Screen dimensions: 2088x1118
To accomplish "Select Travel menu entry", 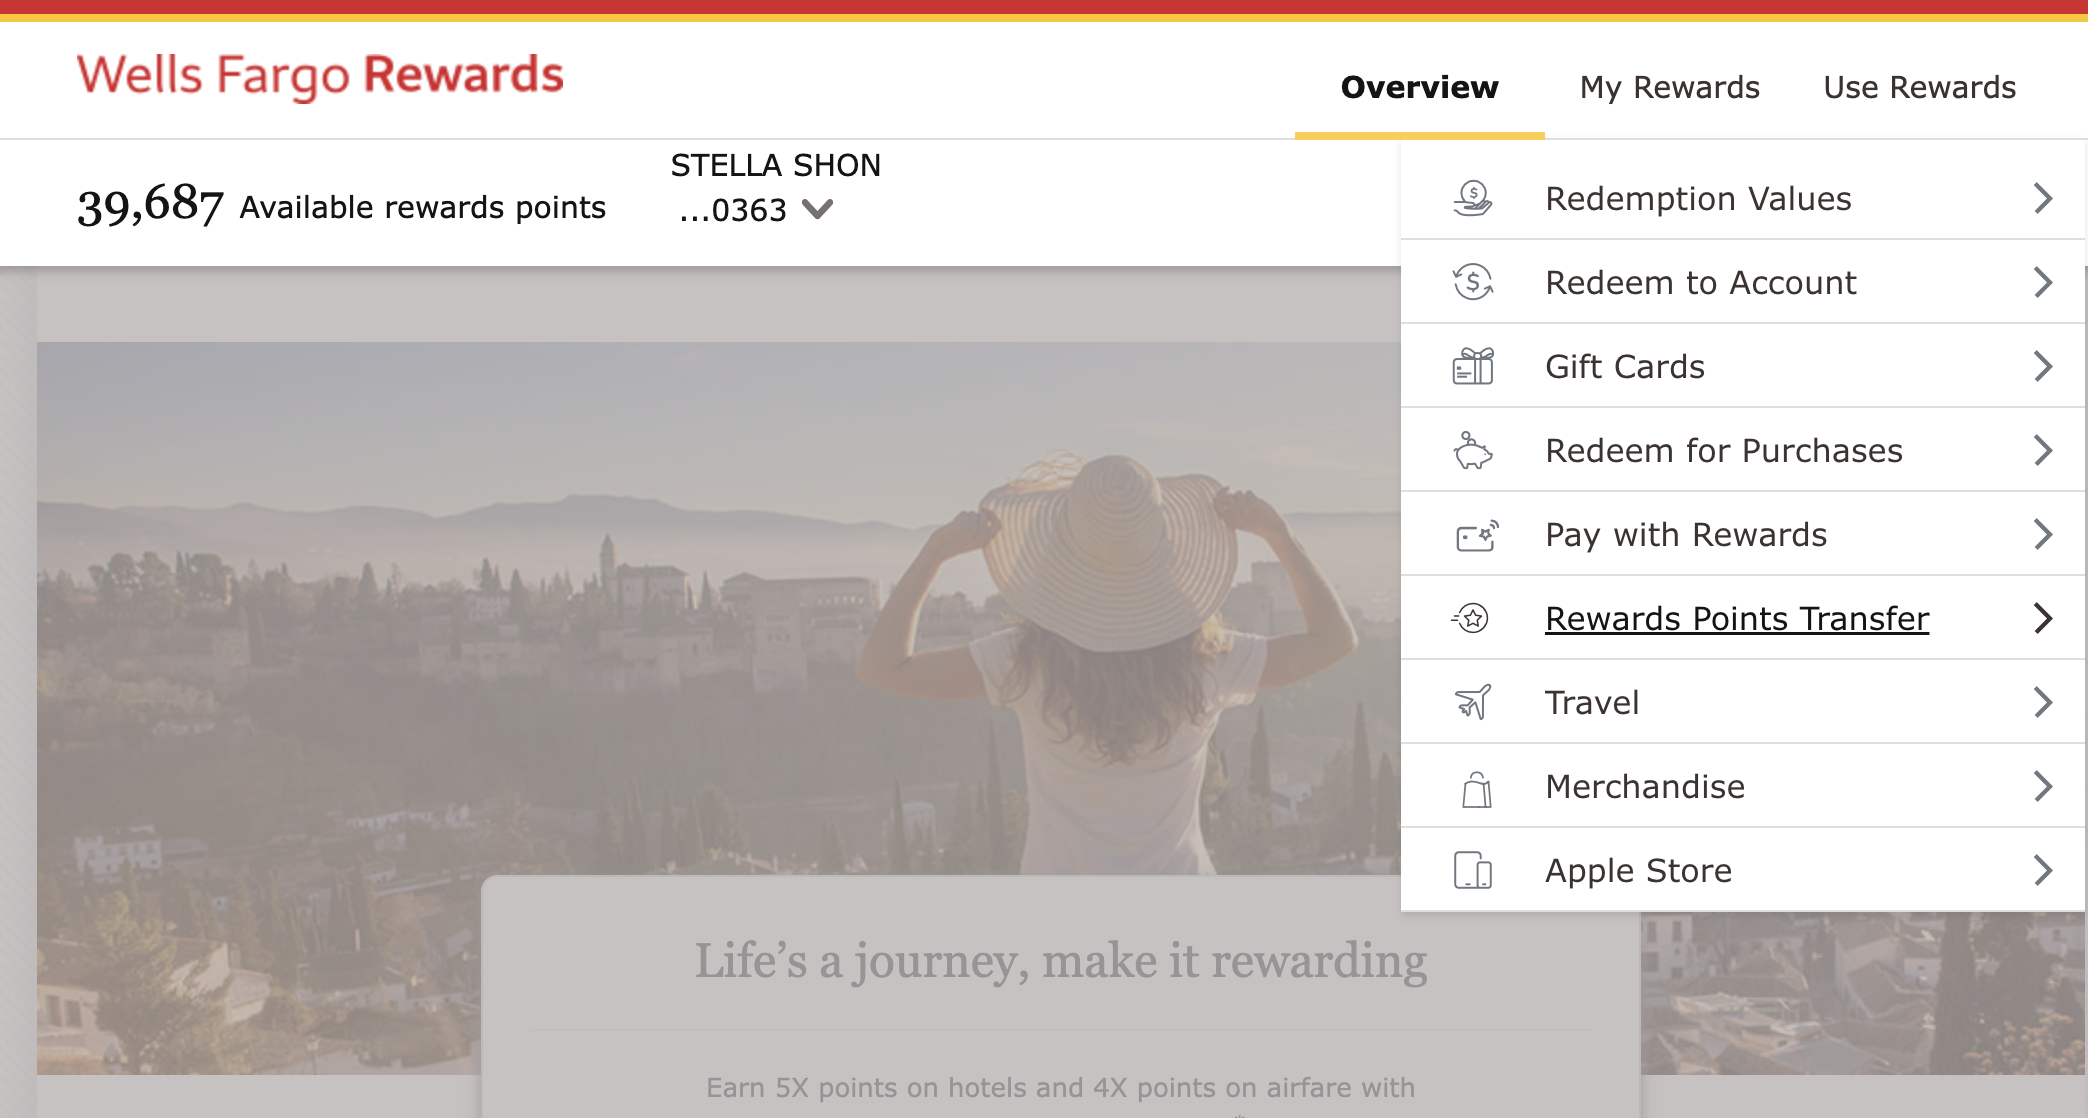I will 1743,702.
